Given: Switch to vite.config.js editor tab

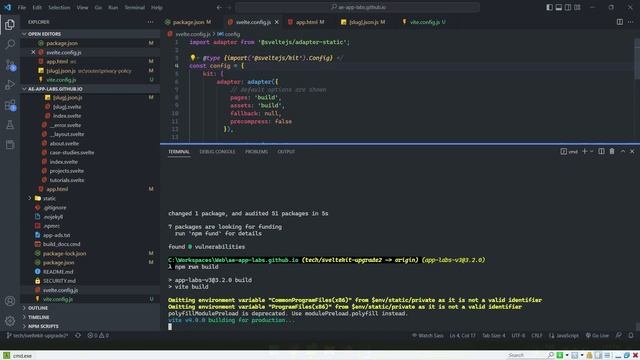Looking at the screenshot, I should [425, 22].
